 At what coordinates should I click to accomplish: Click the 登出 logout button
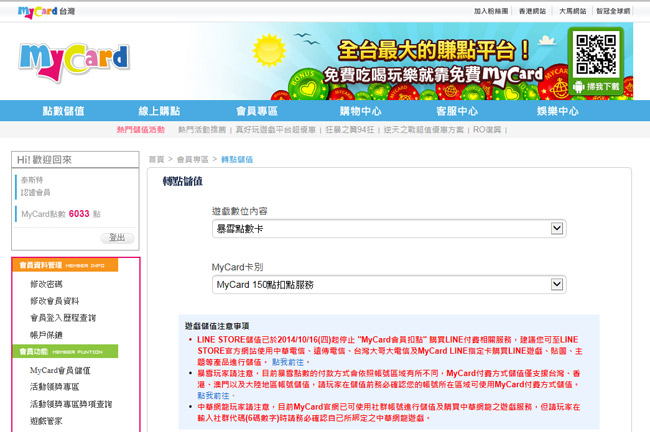[x=118, y=238]
